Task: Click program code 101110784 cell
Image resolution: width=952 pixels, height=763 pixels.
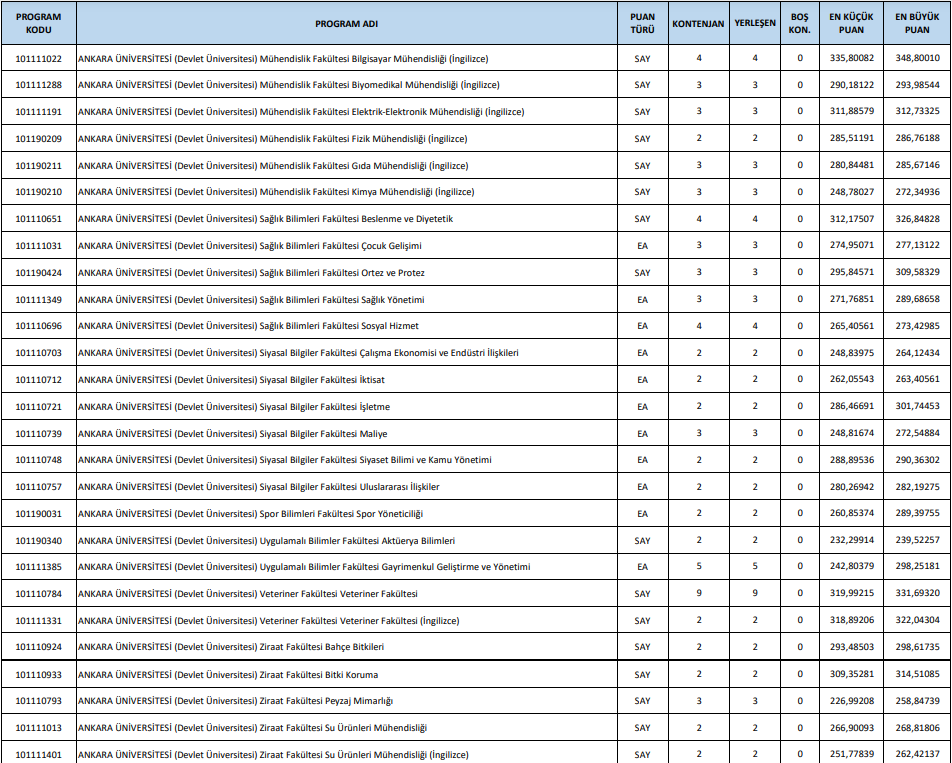Action: click(x=39, y=594)
